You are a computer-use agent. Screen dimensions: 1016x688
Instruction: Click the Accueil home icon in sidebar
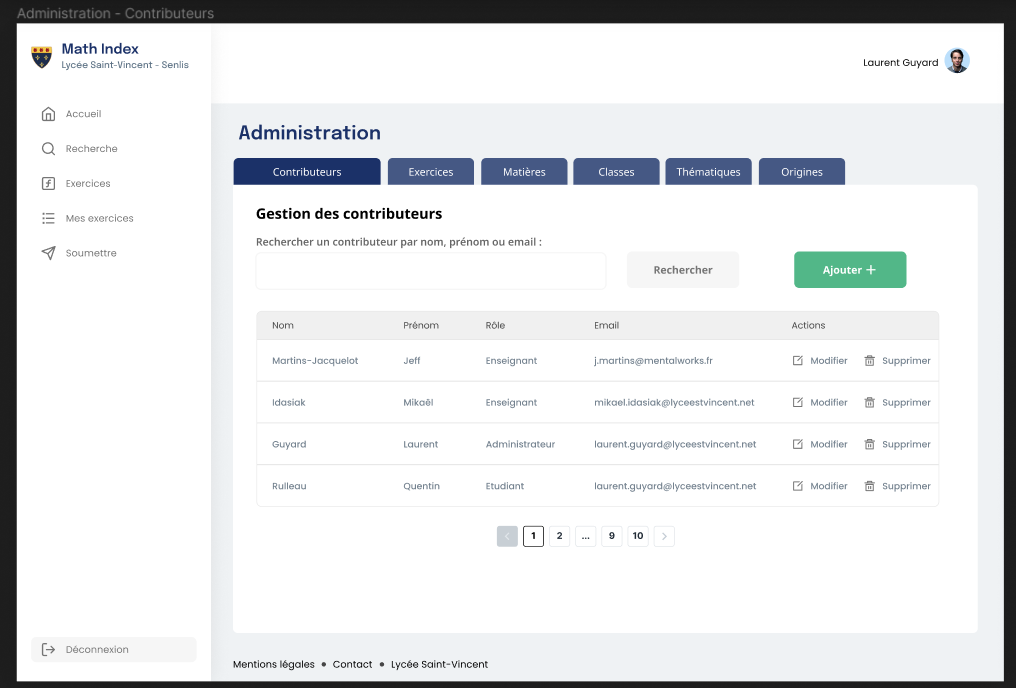[x=48, y=114]
